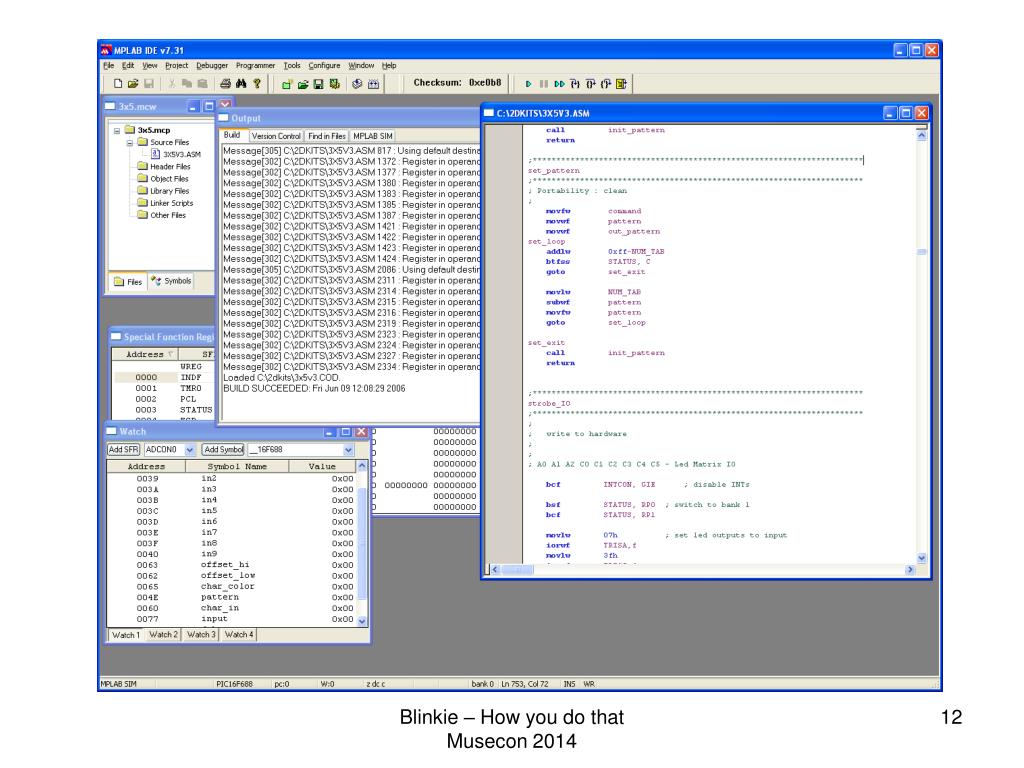Click the Step Into debugger icon
The width and height of the screenshot is (1024, 768).
pos(575,84)
